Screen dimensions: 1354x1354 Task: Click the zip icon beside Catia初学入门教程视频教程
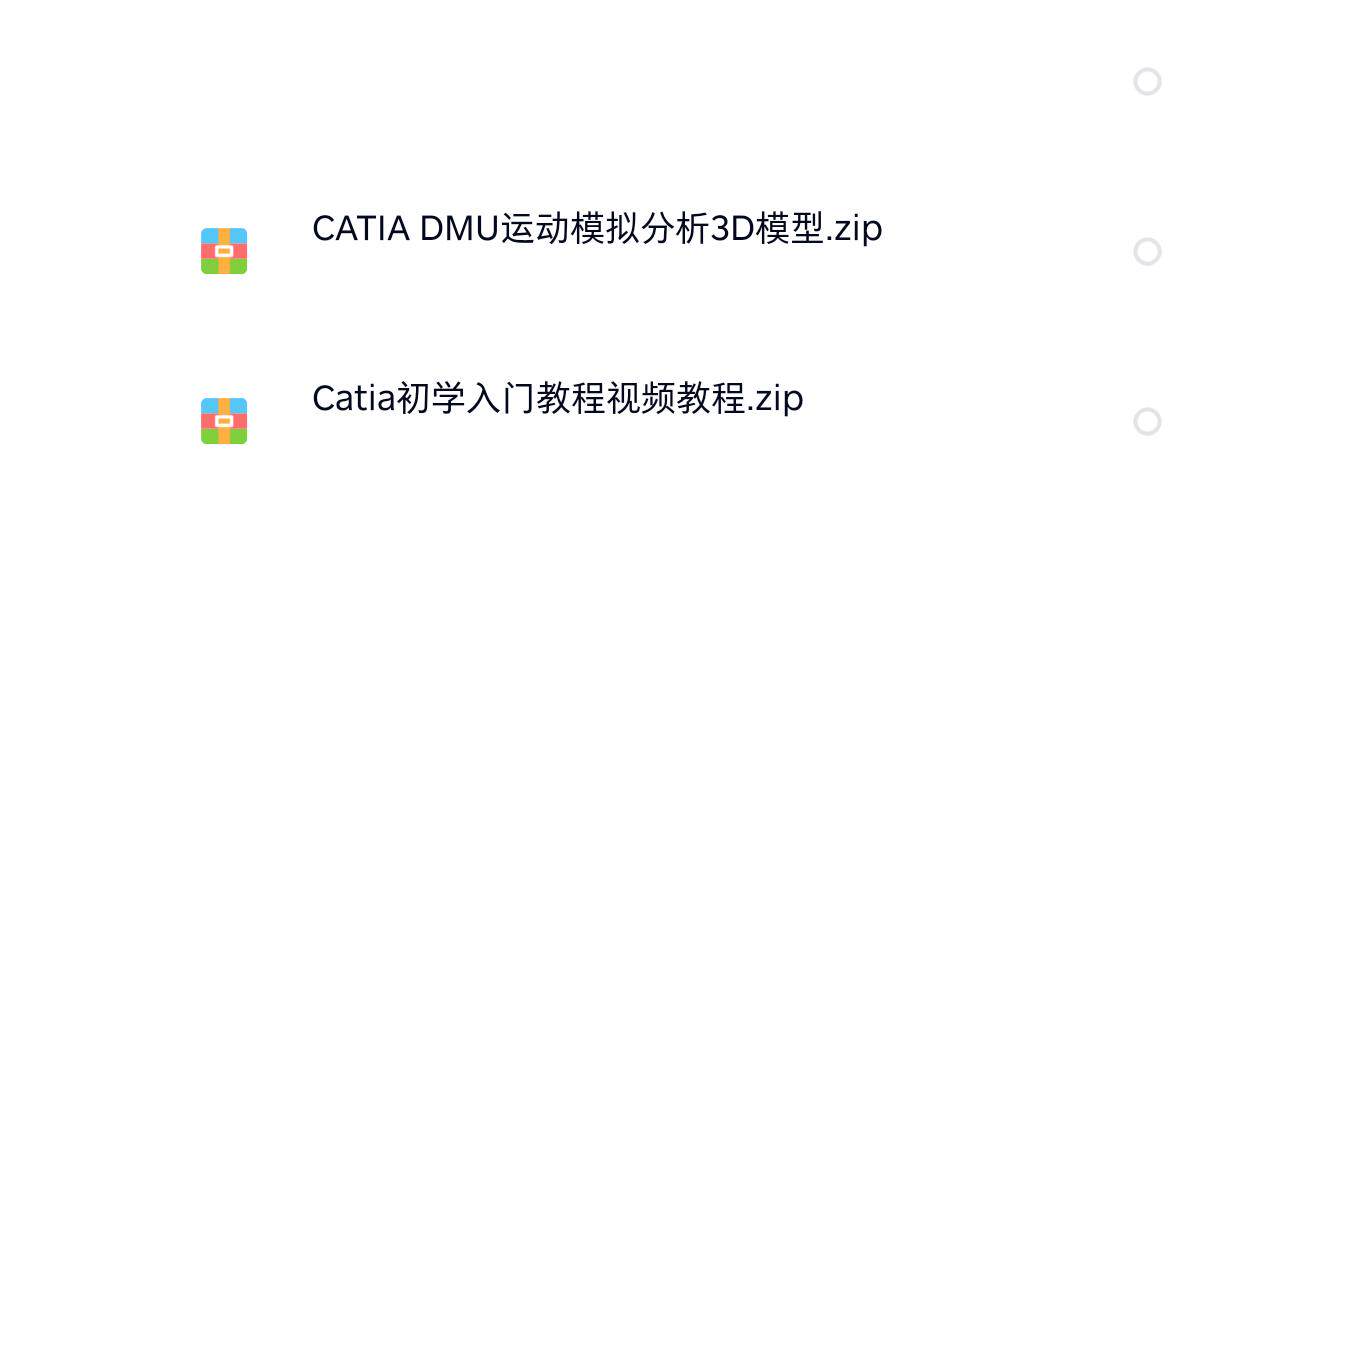tap(224, 421)
